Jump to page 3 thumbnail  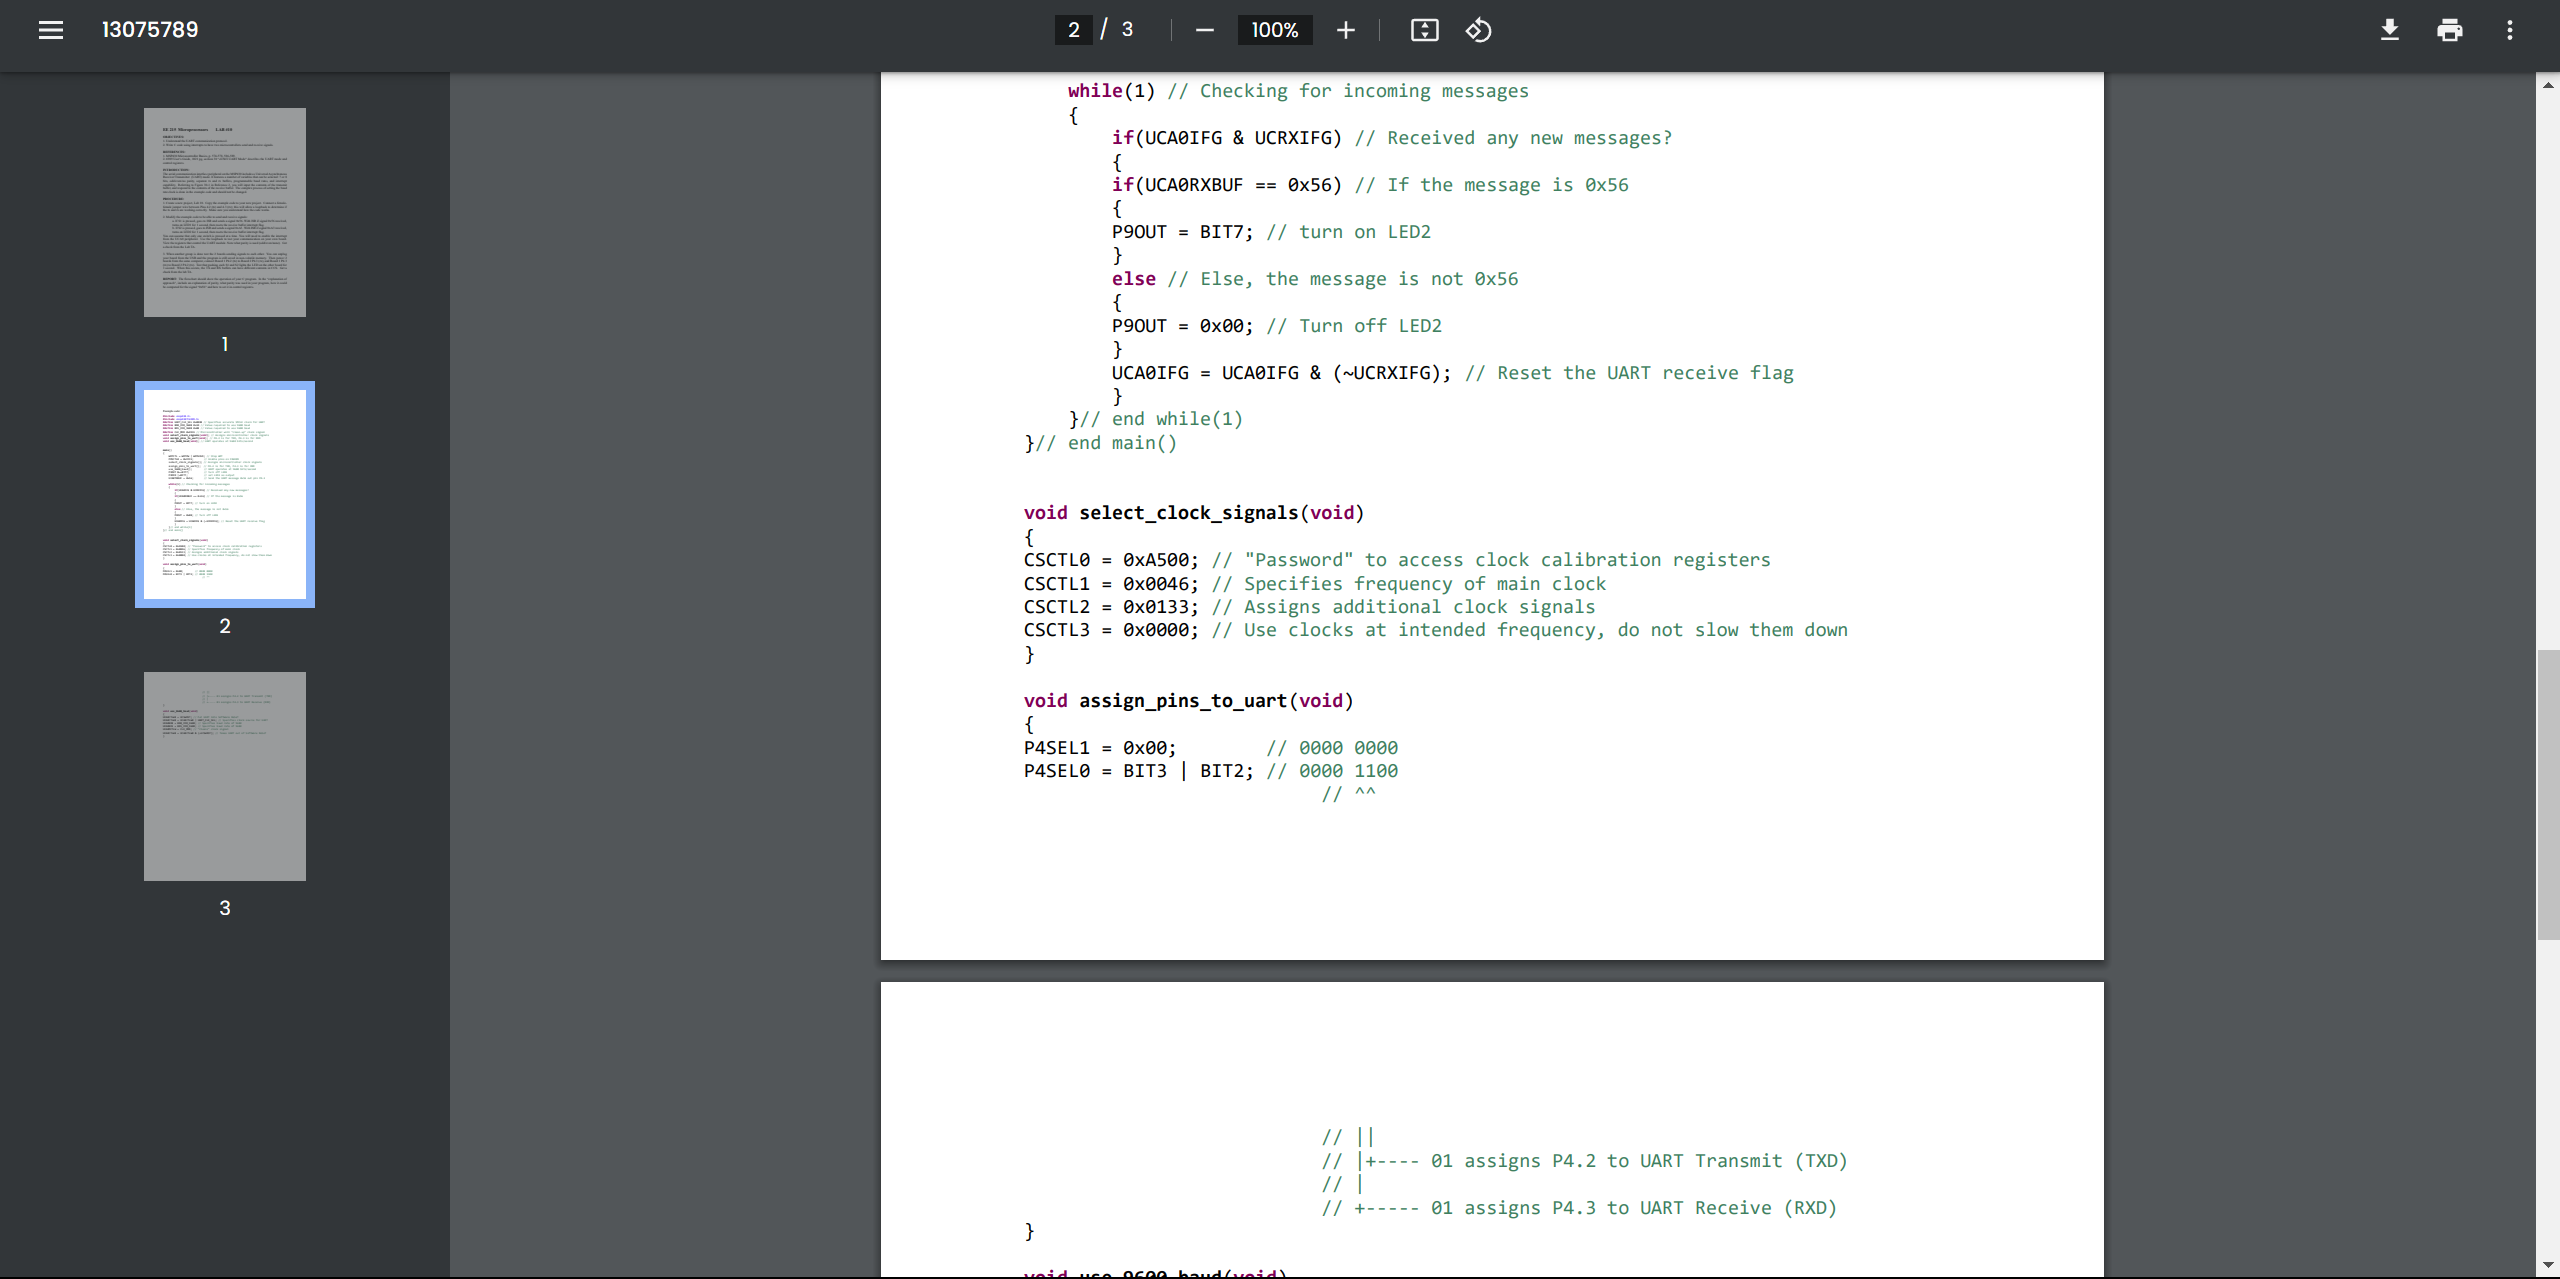click(225, 776)
